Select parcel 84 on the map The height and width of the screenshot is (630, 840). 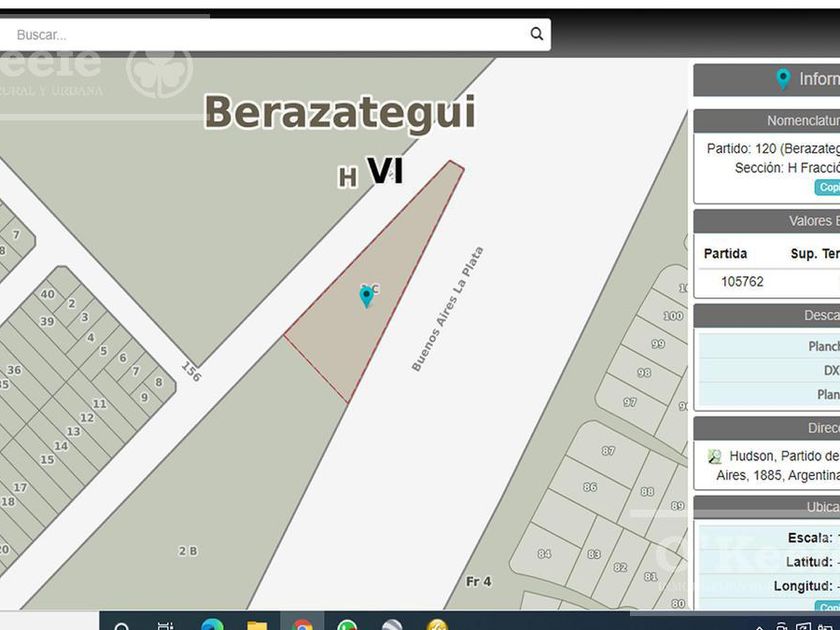[544, 554]
